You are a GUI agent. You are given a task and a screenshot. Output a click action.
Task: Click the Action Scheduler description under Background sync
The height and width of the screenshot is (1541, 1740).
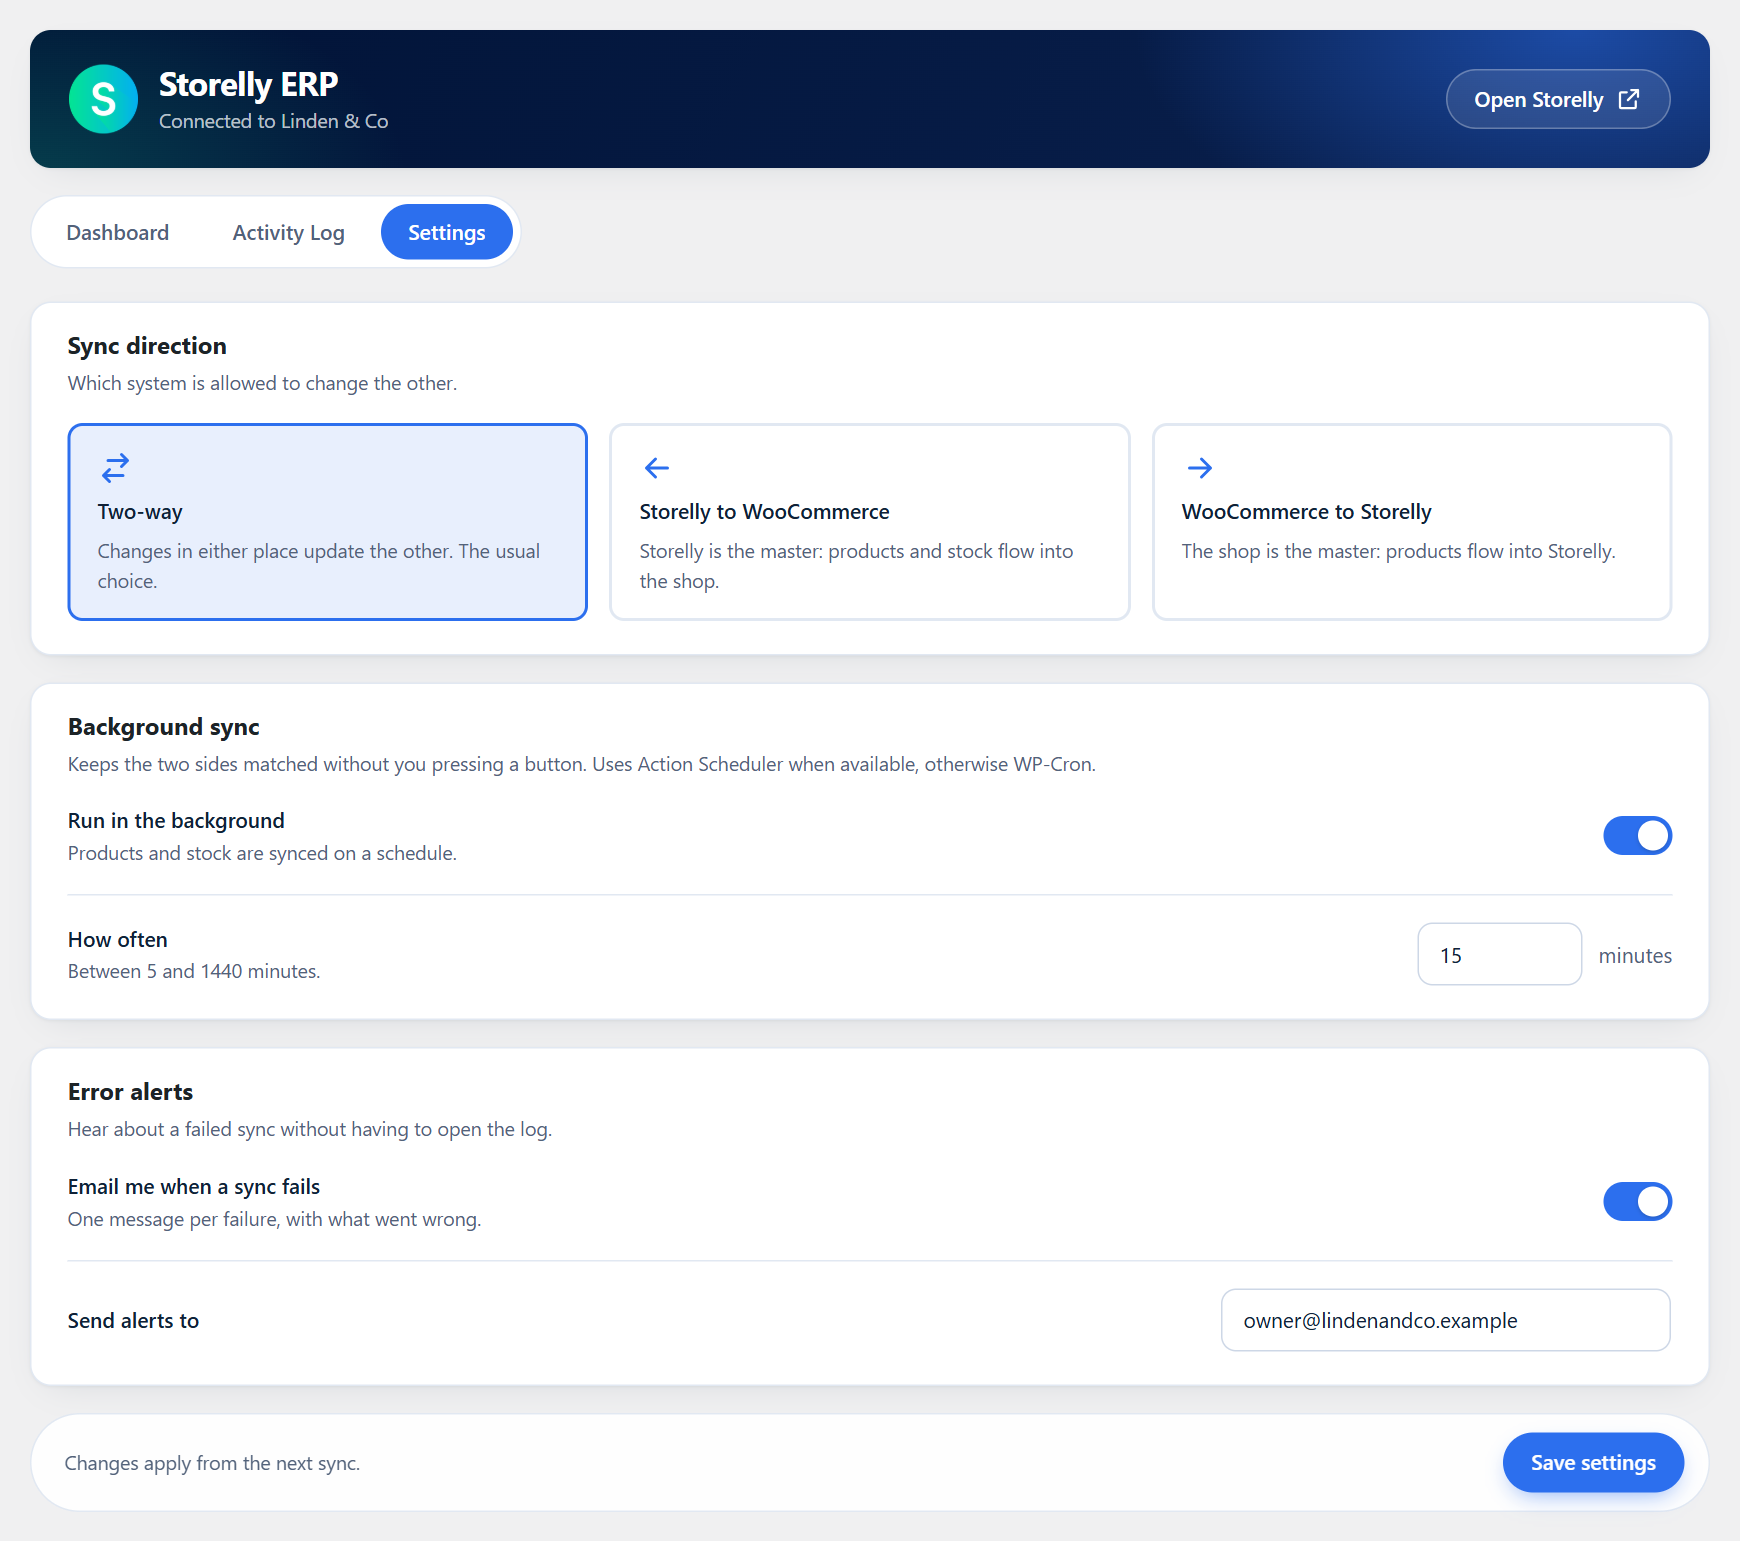(582, 764)
